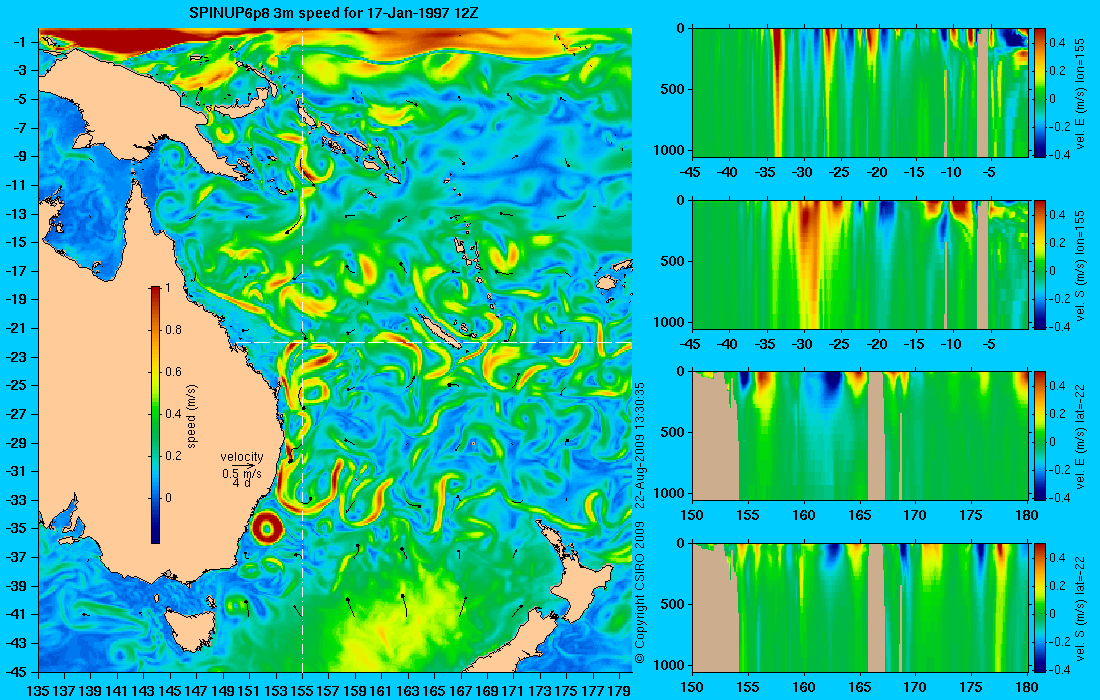Viewport: 1100px width, 700px height.
Task: Click the "1" tick at the top of the speed colorbar
Action: tap(167, 288)
